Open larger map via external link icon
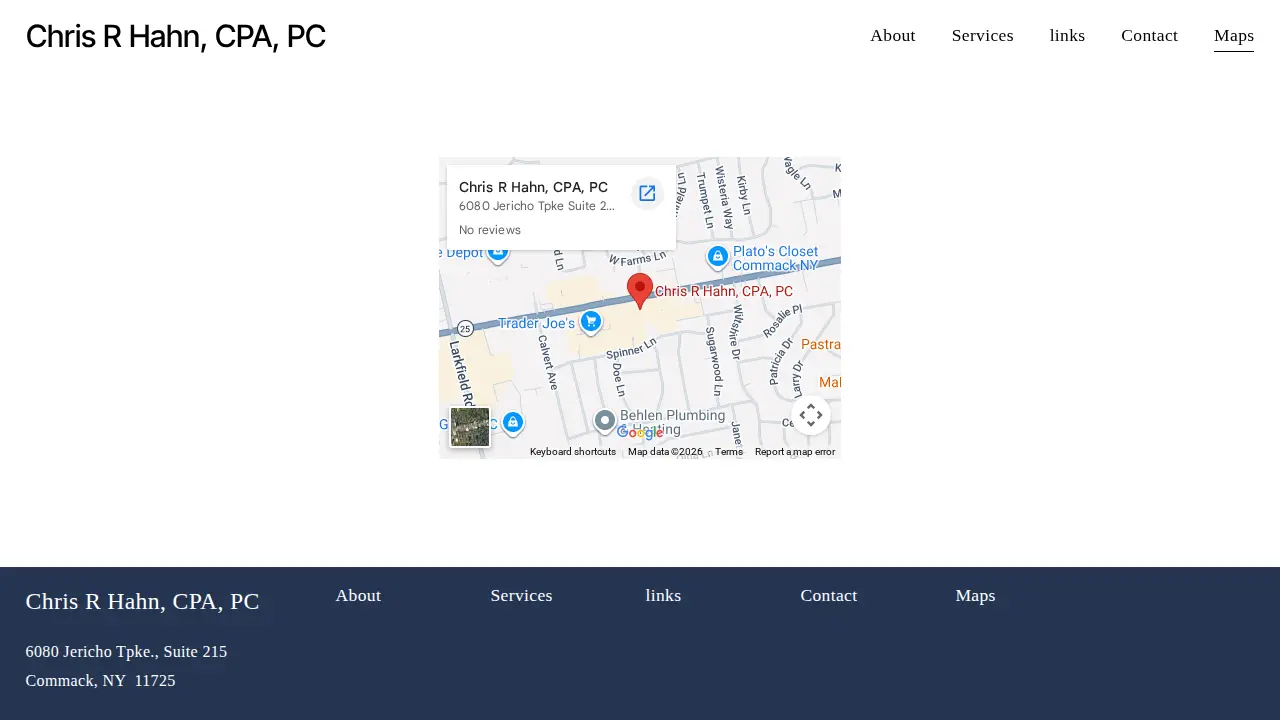The height and width of the screenshot is (720, 1280). coord(647,193)
